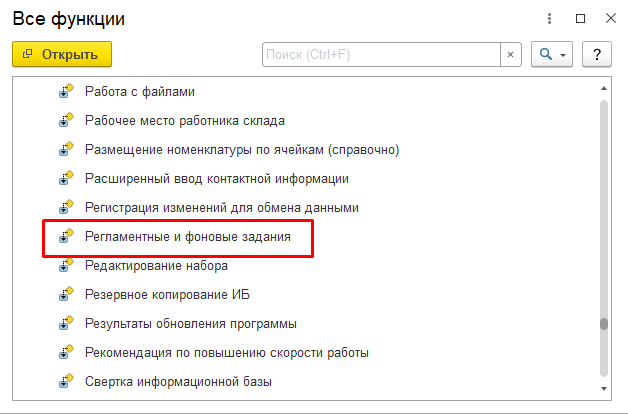The width and height of the screenshot is (628, 414).
Task: Click the icon beside Рабочее место работника склада
Action: click(x=66, y=120)
